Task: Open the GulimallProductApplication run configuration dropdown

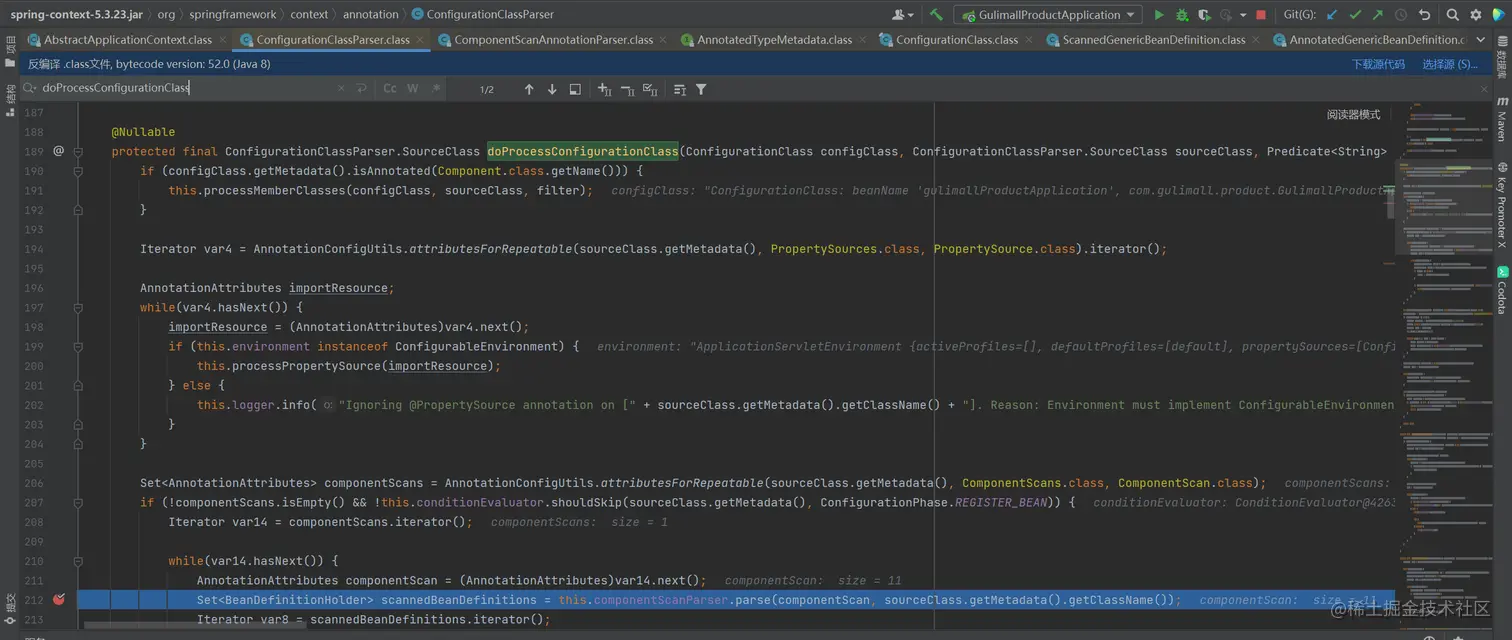Action: click(1048, 15)
